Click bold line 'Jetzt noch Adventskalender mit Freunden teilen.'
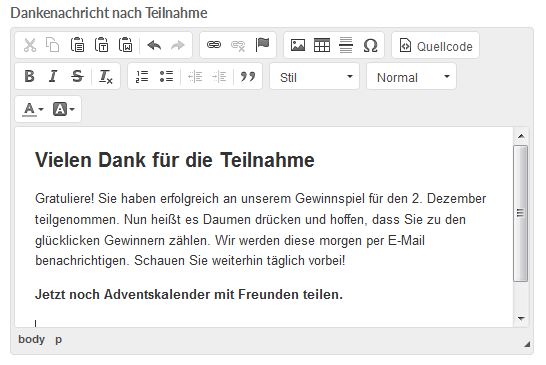The height and width of the screenshot is (365, 546). [189, 295]
